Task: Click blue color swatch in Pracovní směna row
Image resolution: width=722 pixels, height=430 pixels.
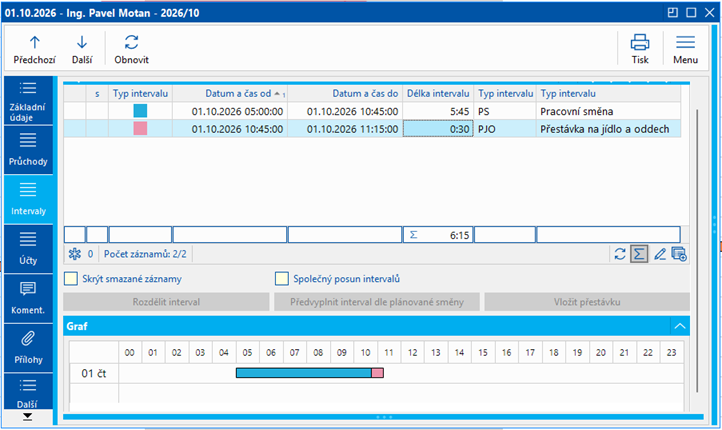Action: [140, 111]
